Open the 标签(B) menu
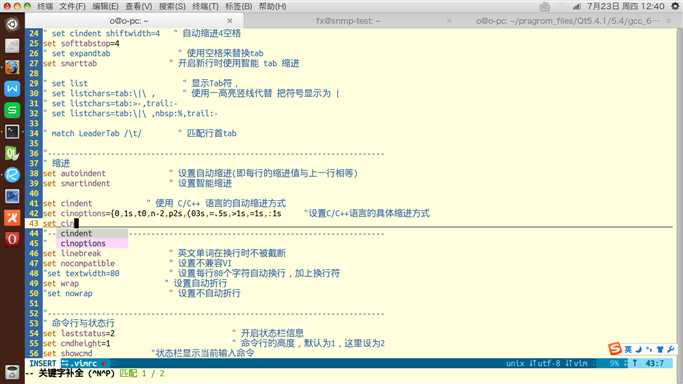 (x=239, y=7)
